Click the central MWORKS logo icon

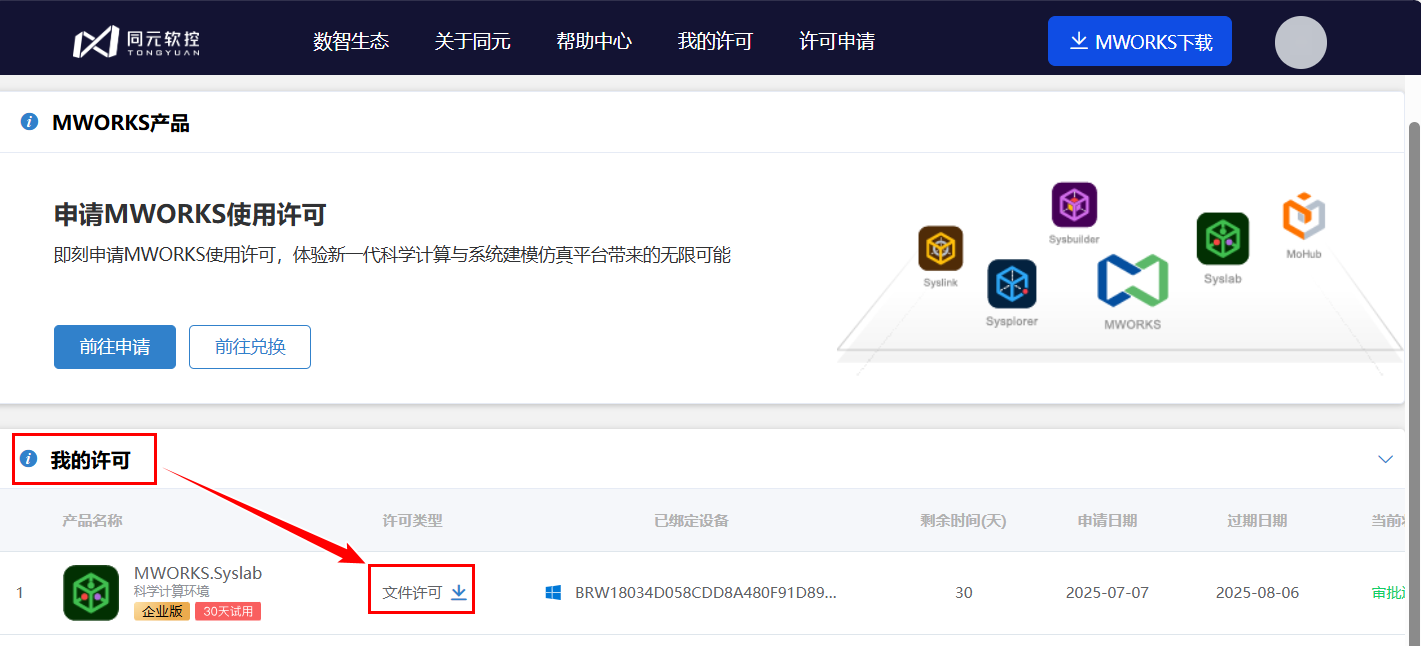tap(1132, 281)
